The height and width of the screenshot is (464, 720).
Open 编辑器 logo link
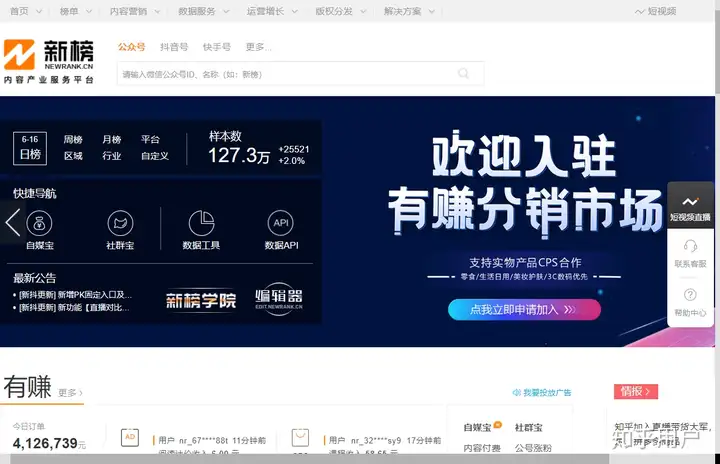click(279, 299)
